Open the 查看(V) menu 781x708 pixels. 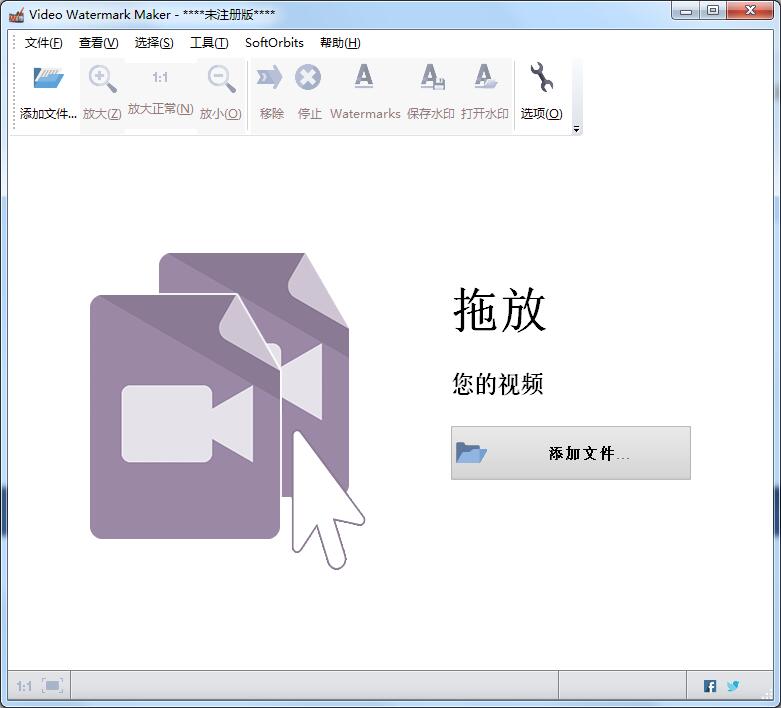98,43
